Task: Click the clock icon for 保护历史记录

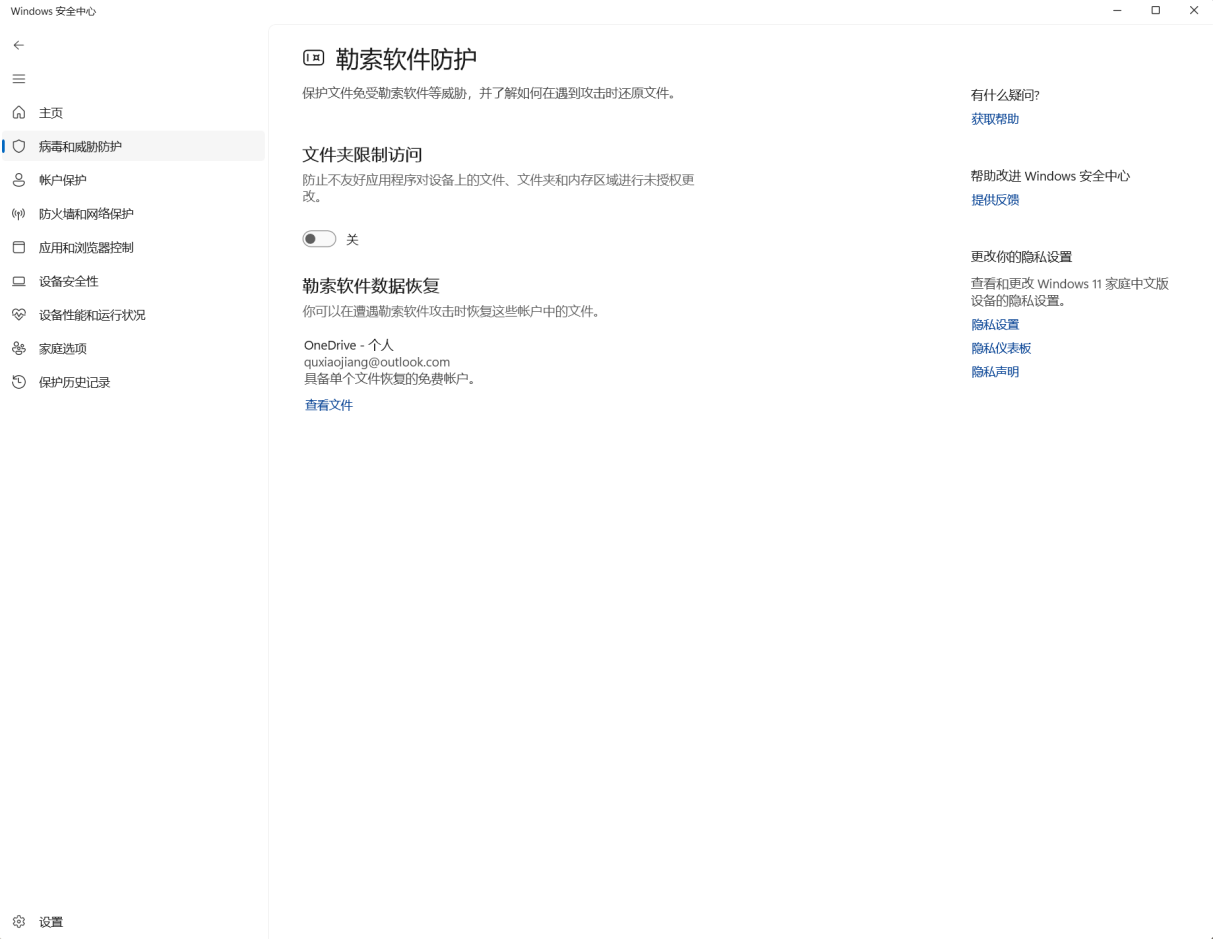Action: pos(19,382)
